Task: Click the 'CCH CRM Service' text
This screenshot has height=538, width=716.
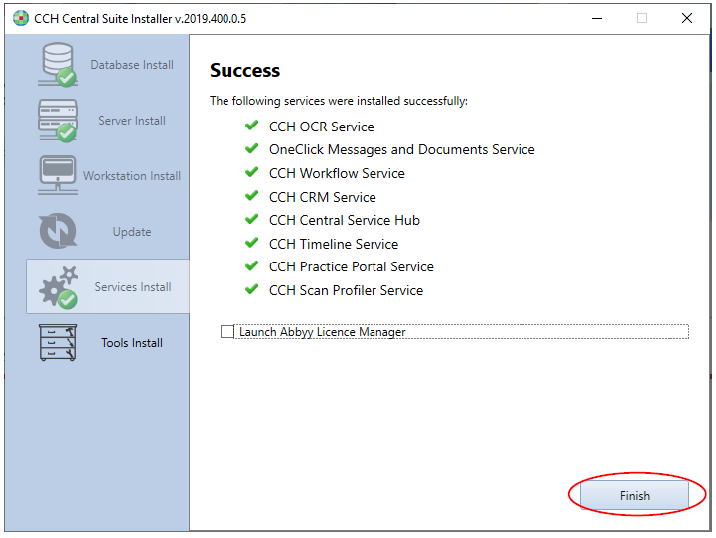Action: tap(322, 197)
